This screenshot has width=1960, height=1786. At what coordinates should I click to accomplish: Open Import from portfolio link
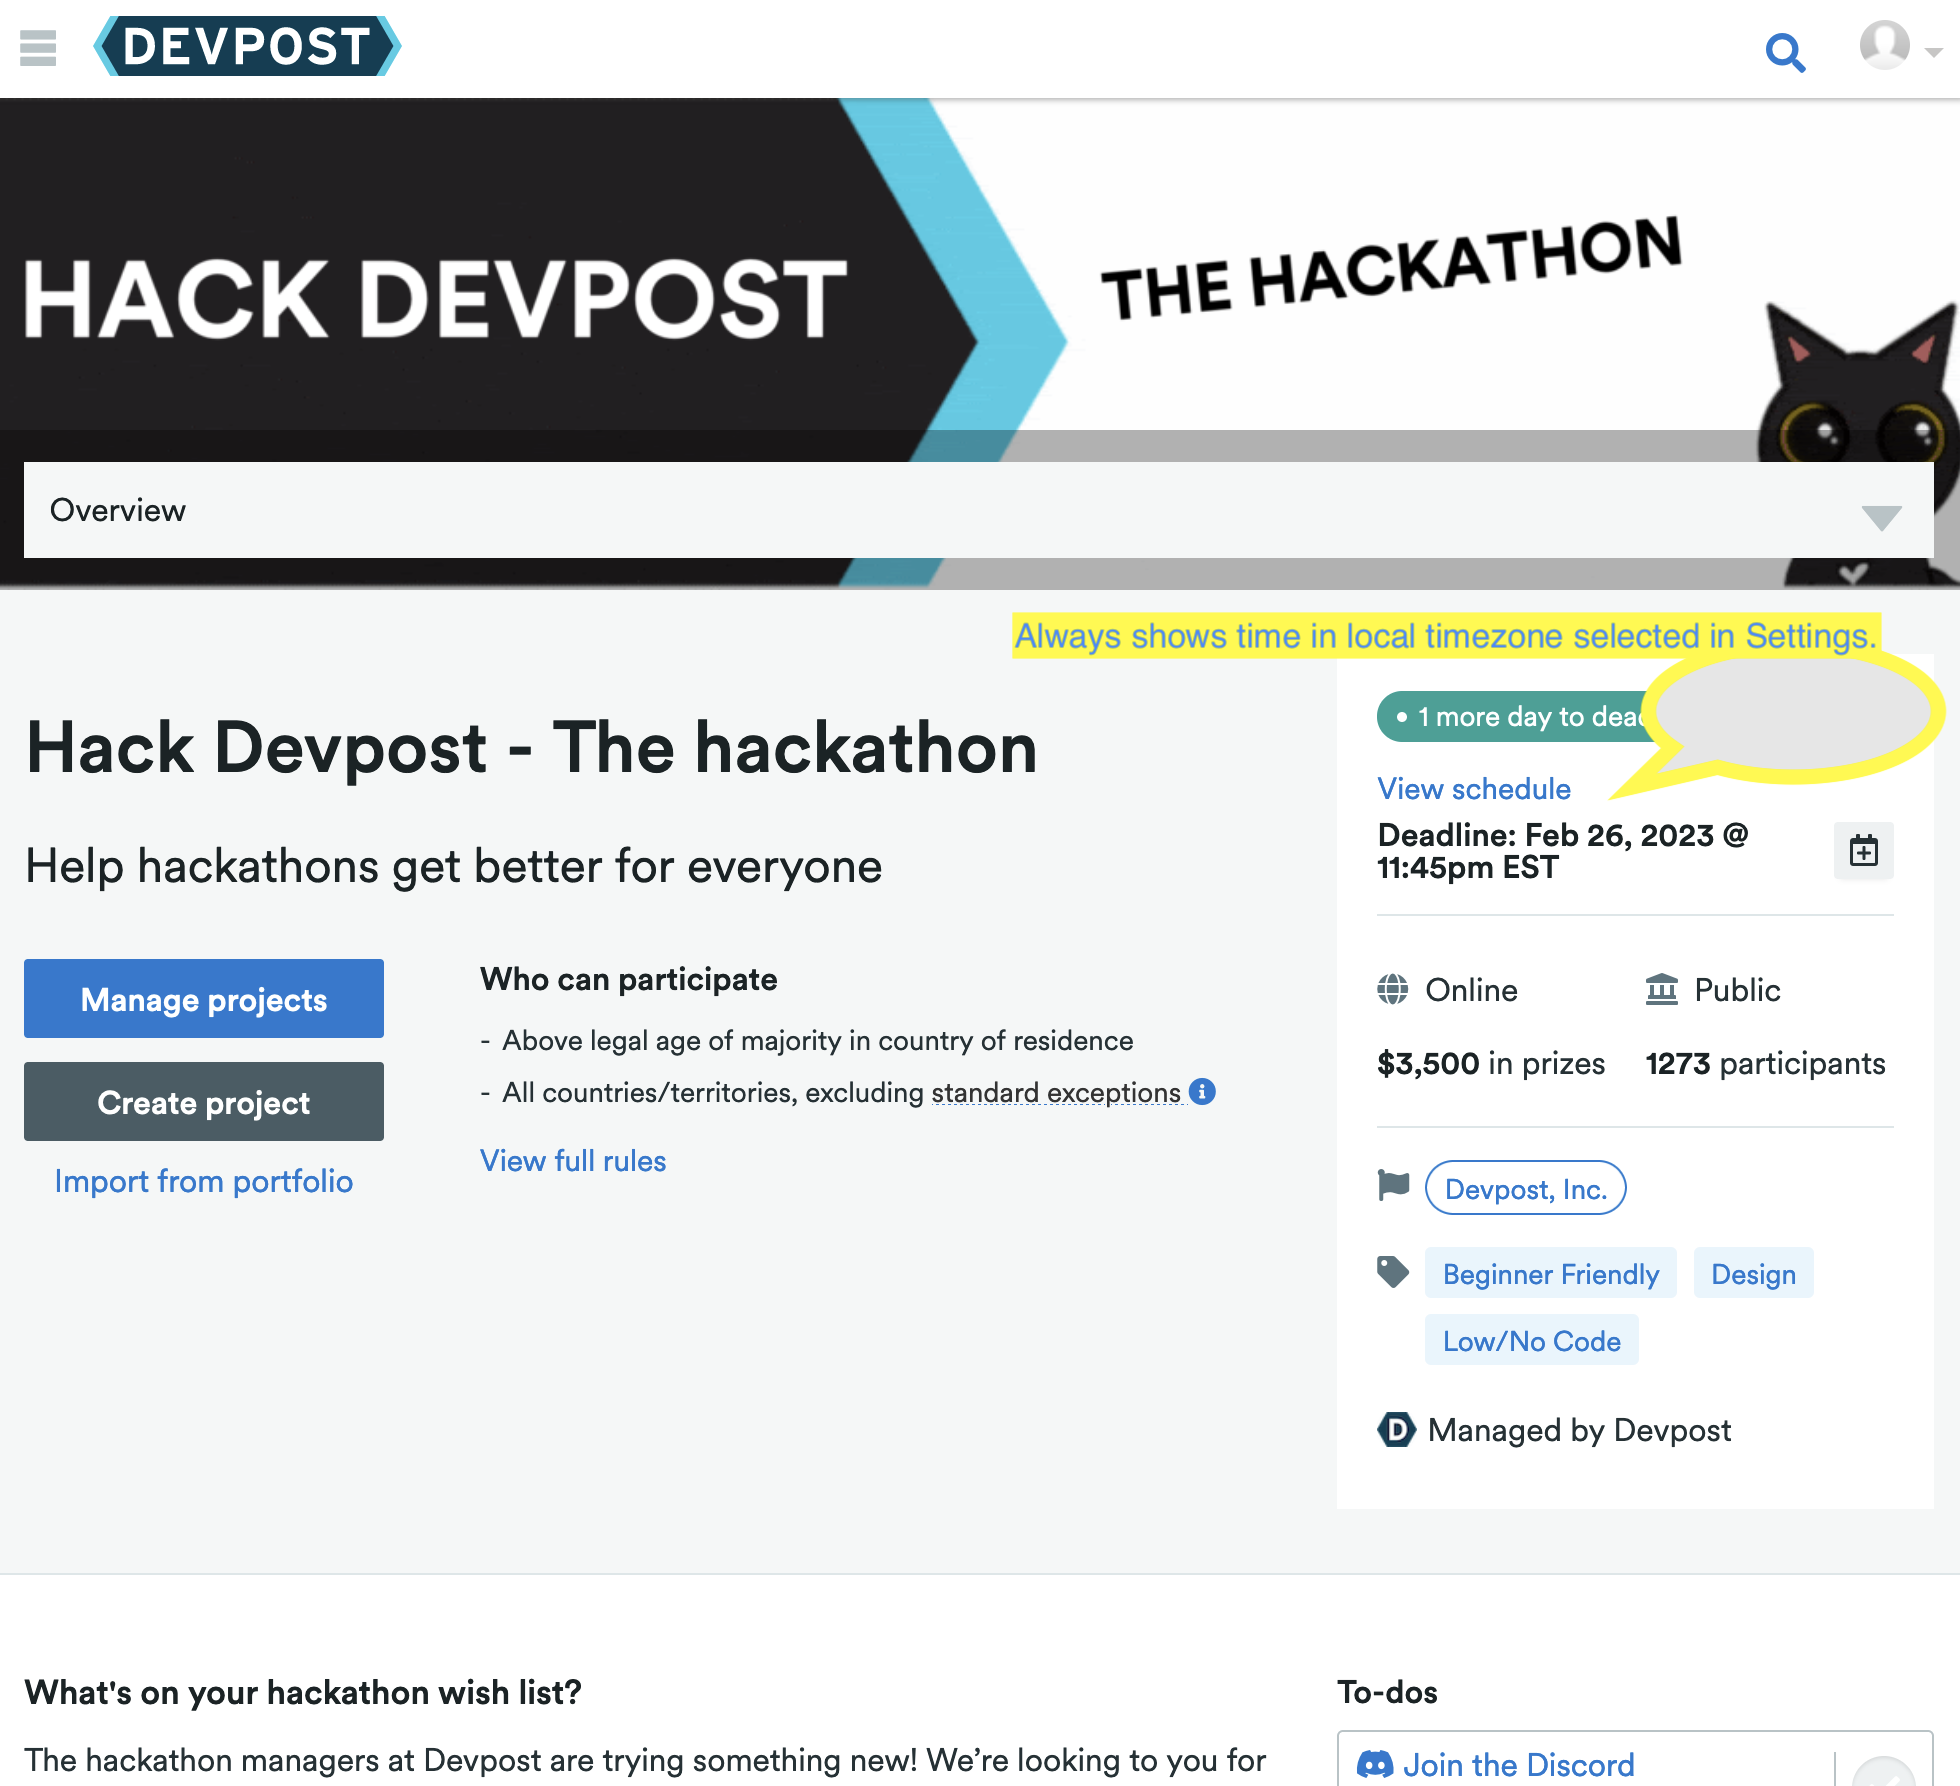(204, 1182)
